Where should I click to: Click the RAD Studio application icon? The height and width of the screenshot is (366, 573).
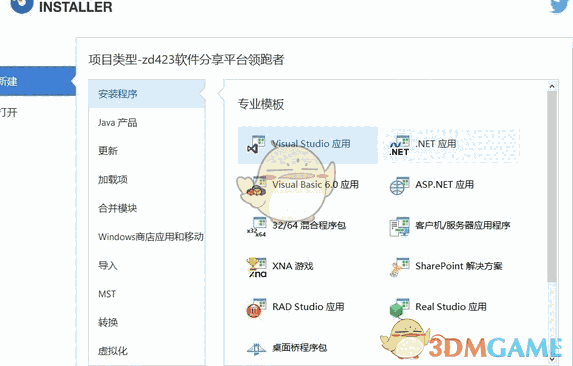point(256,308)
